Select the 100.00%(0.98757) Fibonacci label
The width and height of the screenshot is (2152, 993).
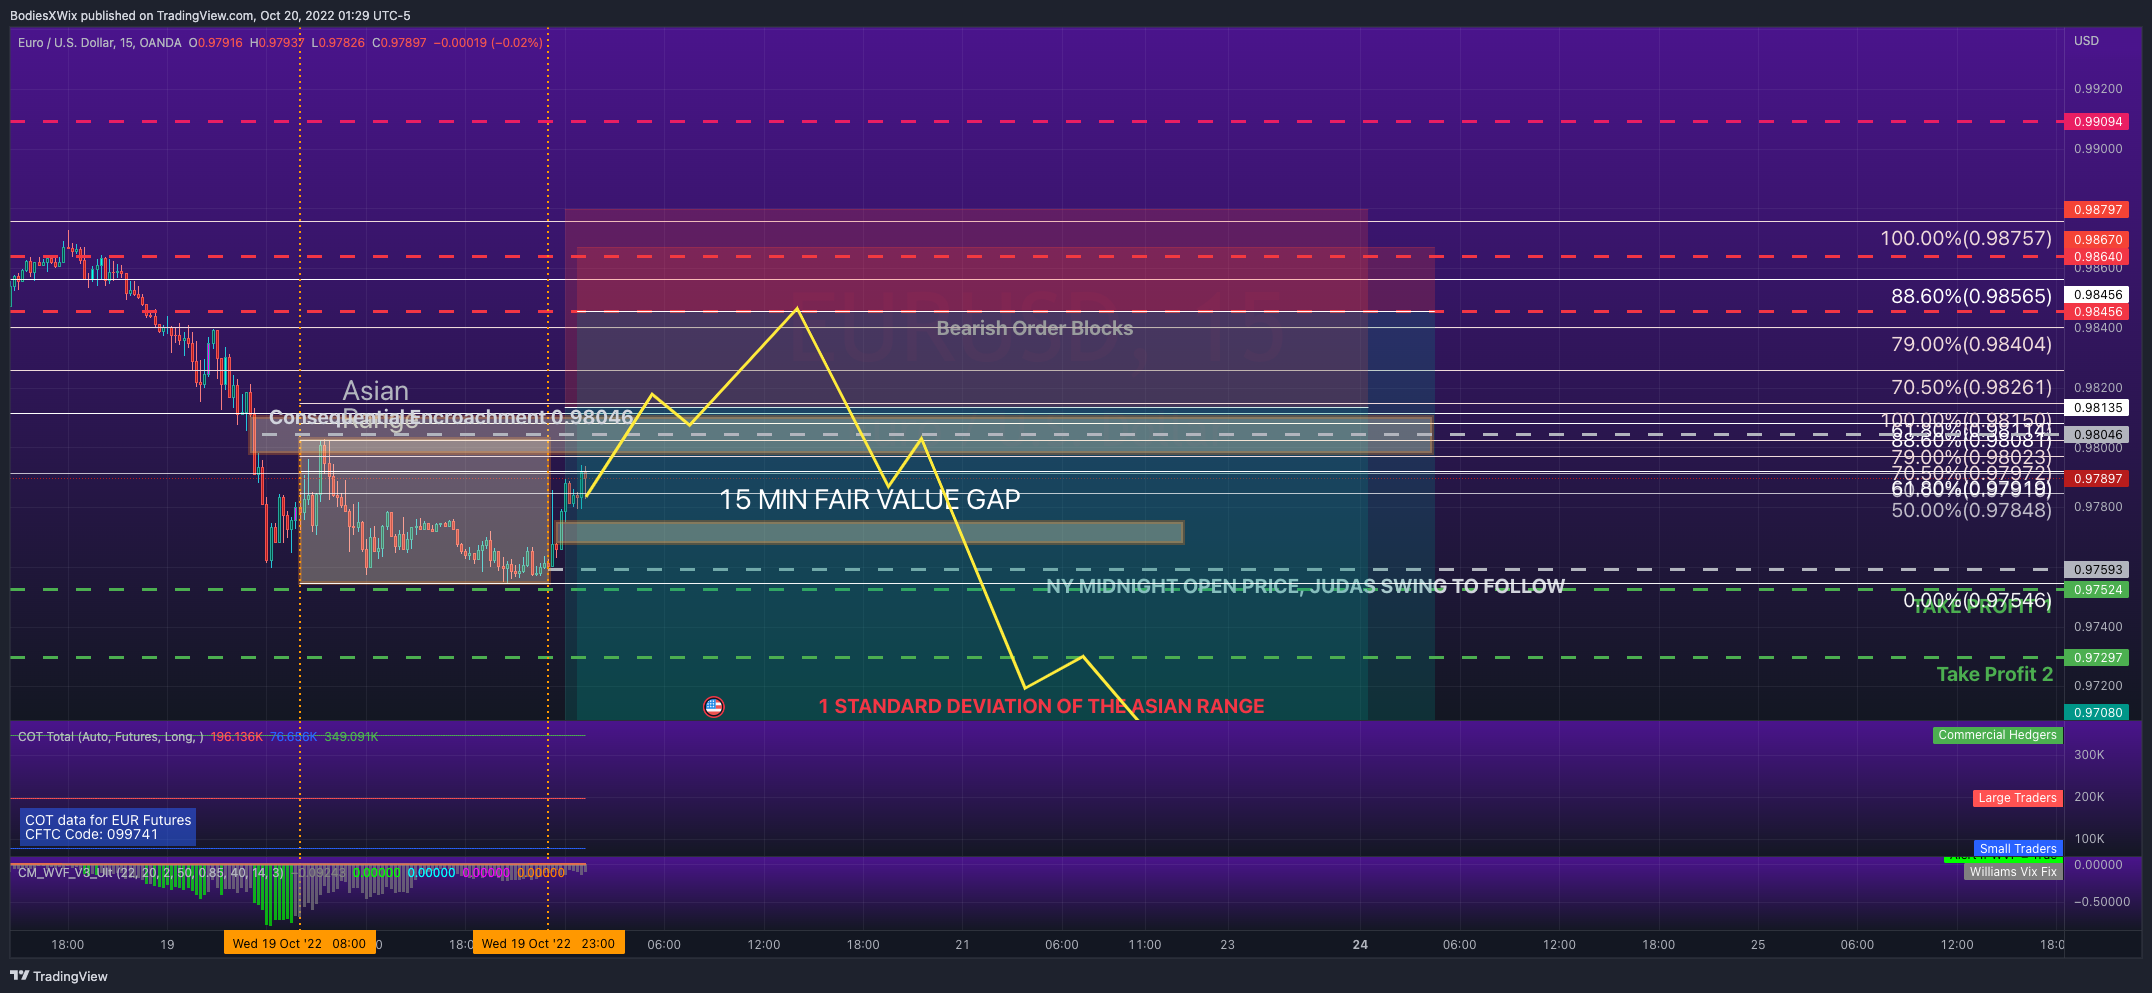(x=1966, y=238)
